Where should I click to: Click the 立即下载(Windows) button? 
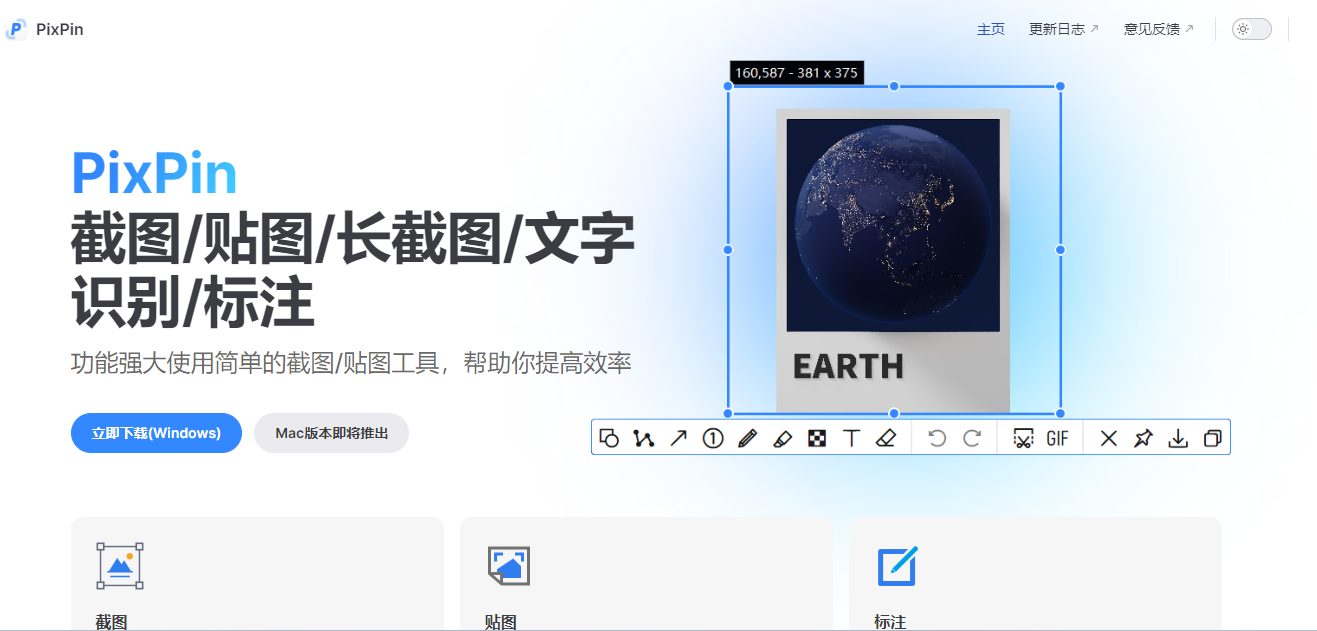pos(156,433)
